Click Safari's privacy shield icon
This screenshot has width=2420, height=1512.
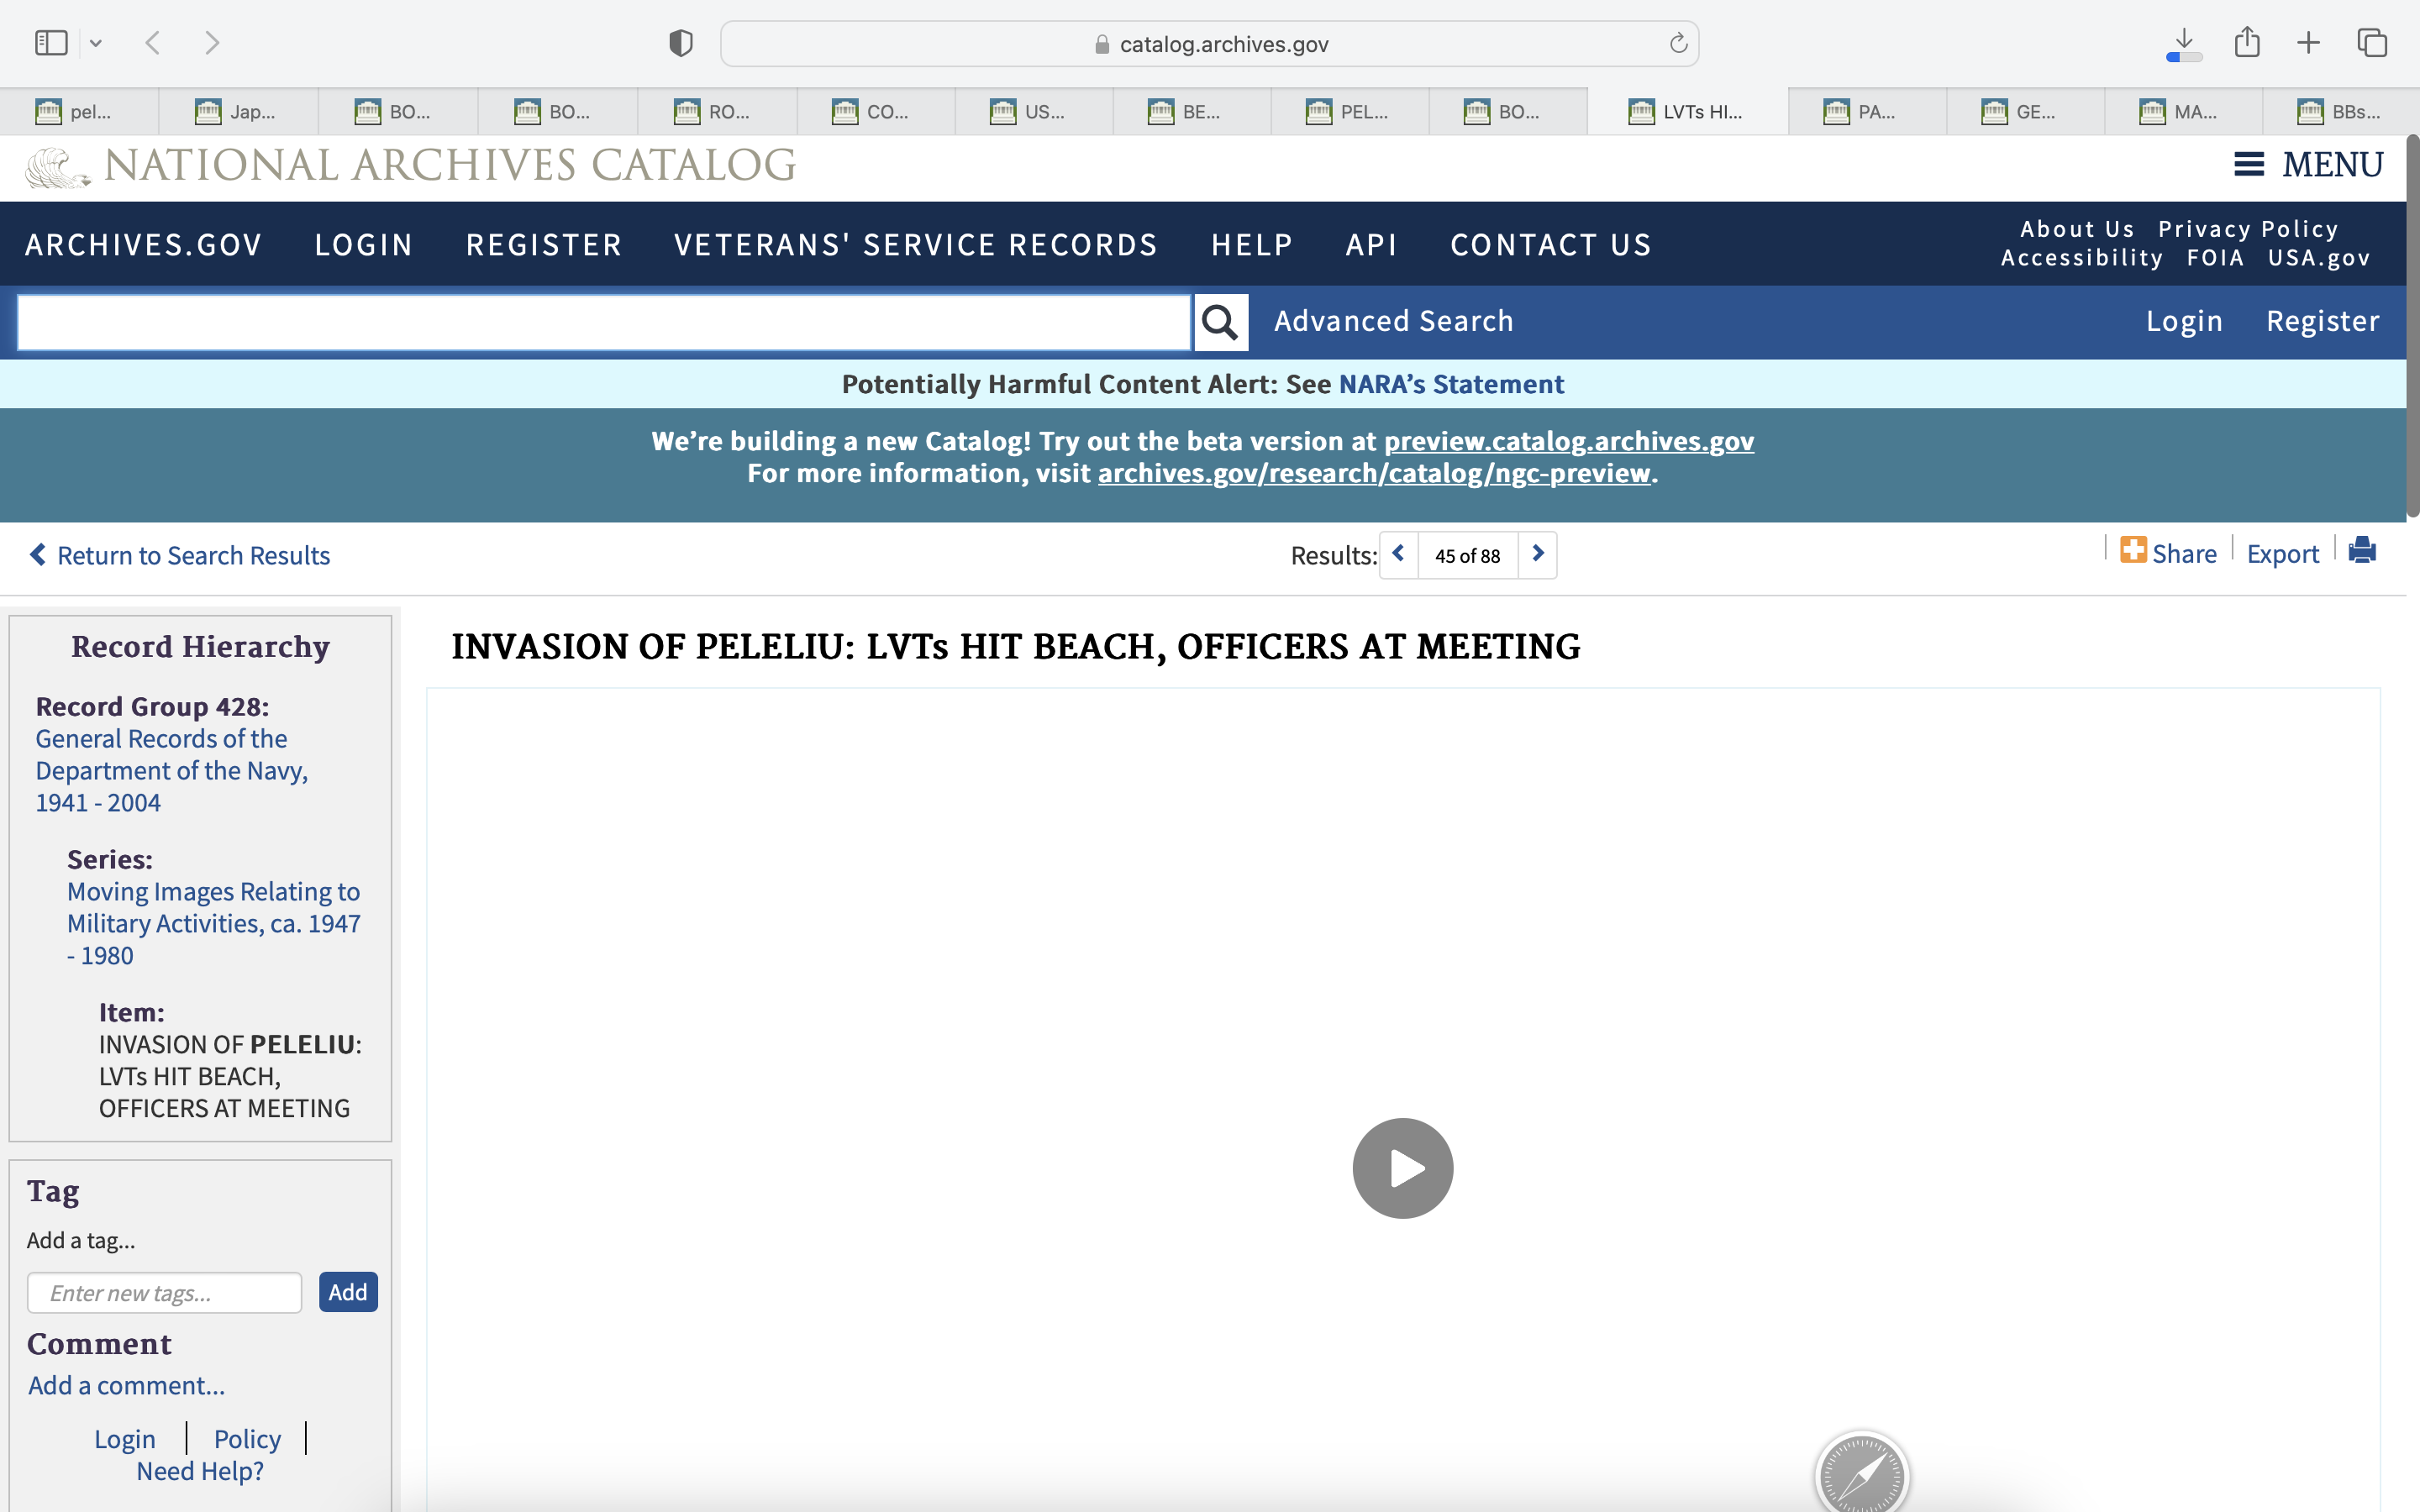[681, 43]
